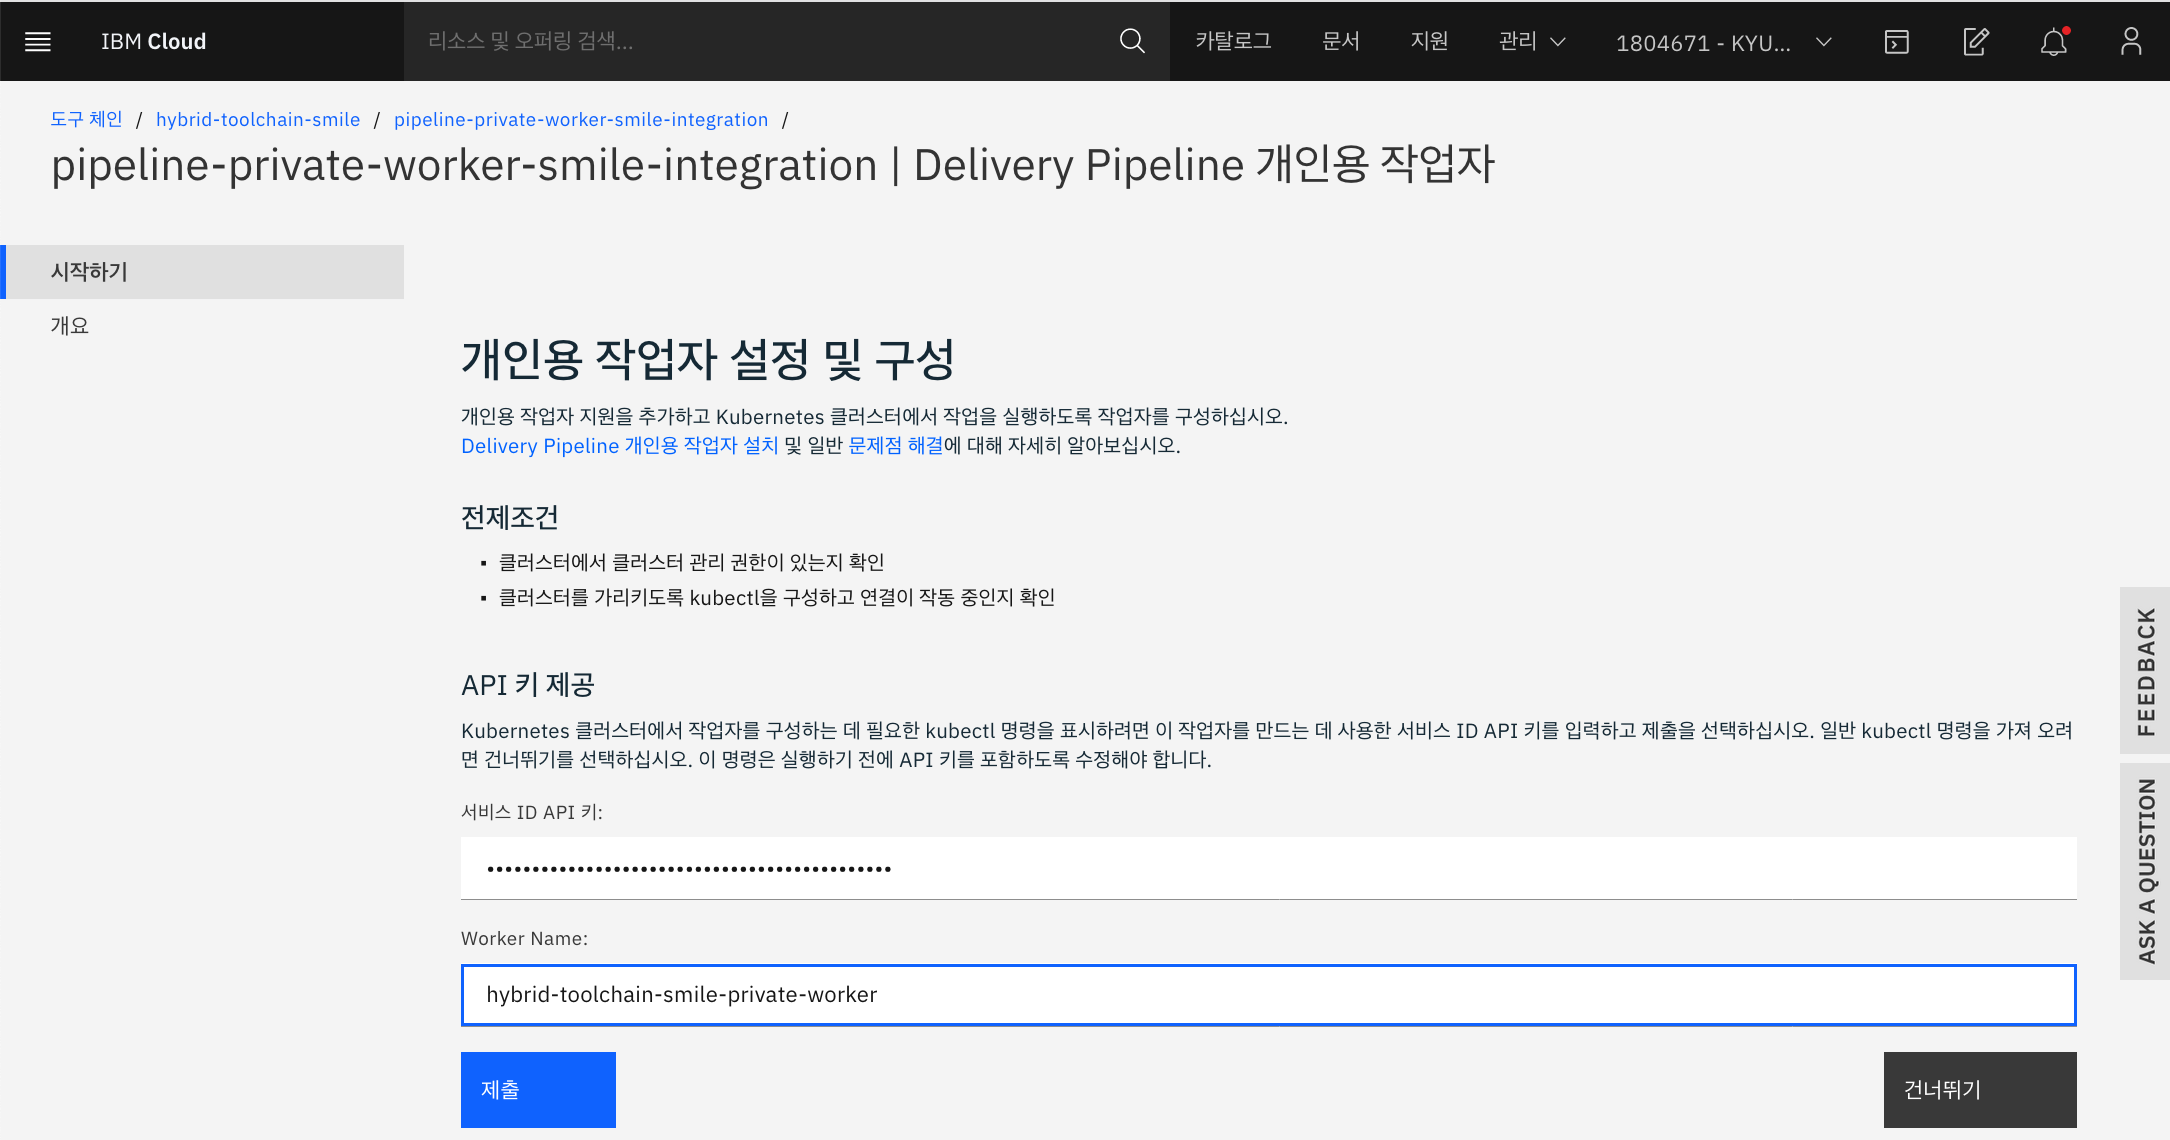Open the 문서 menu item

[x=1340, y=41]
